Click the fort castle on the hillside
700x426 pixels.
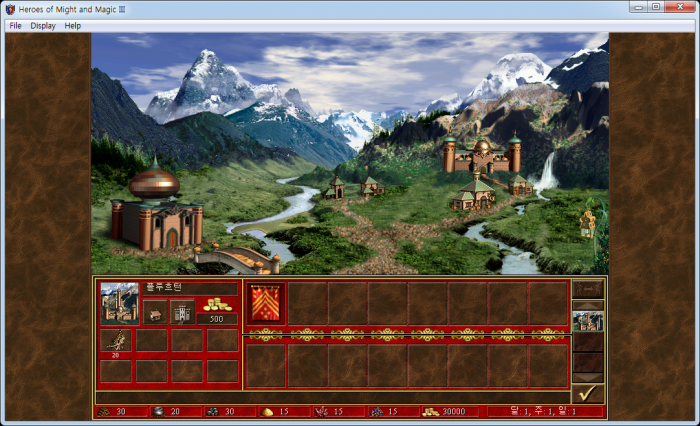tap(482, 154)
